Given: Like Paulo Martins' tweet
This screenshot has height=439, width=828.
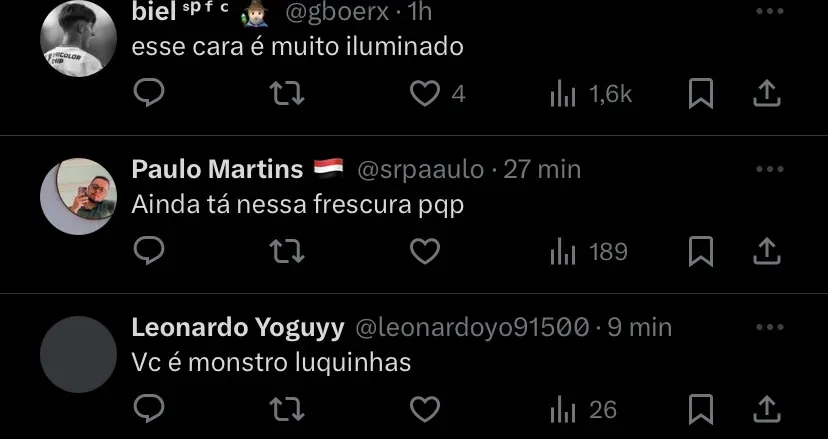Looking at the screenshot, I should 425,251.
